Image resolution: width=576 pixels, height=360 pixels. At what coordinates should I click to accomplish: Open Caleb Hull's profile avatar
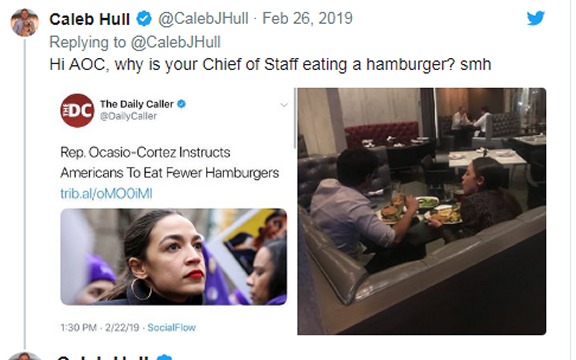point(25,22)
